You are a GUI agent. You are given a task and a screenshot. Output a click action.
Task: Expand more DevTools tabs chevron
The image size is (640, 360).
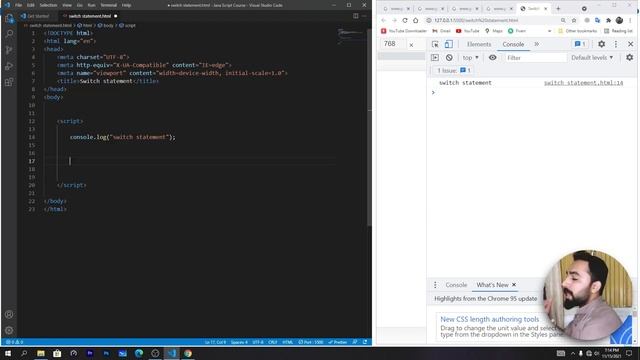(537, 44)
